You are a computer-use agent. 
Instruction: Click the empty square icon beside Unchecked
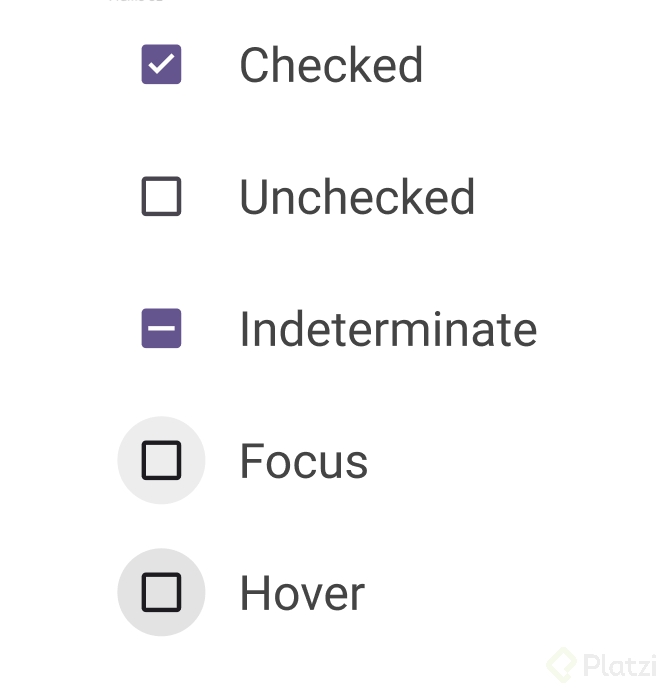coord(161,197)
